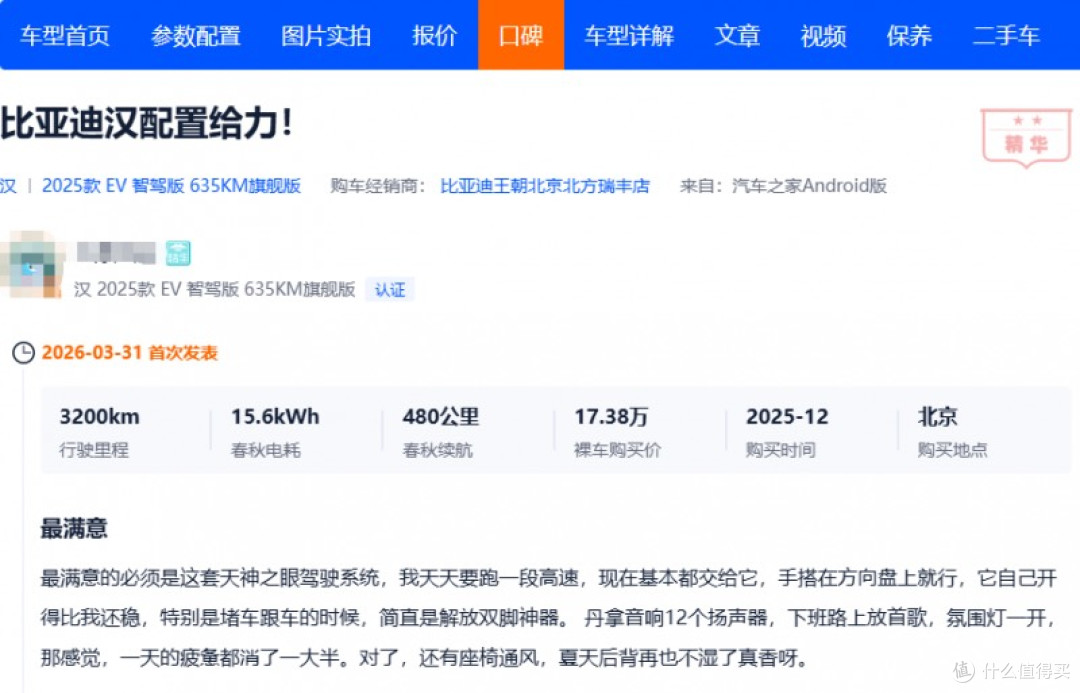The width and height of the screenshot is (1080, 693).
Task: Switch to the 文章 tab
Action: 737,35
